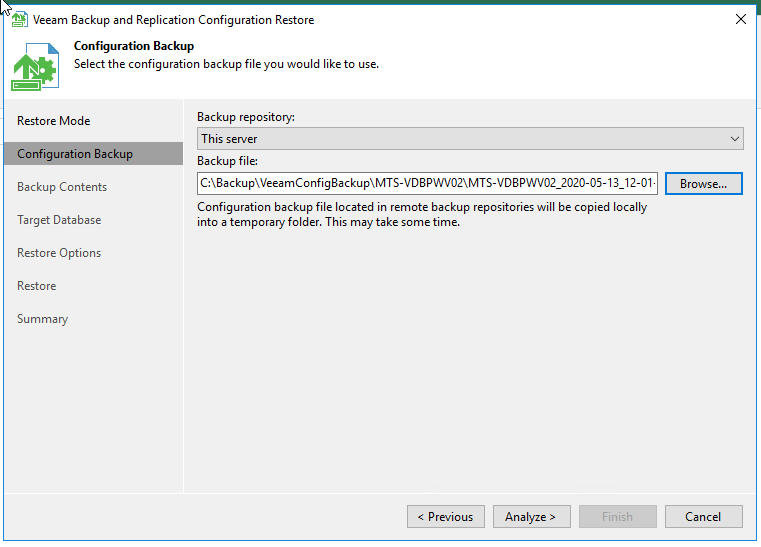This screenshot has width=761, height=547.
Task: Click the Analyze > button
Action: point(531,517)
